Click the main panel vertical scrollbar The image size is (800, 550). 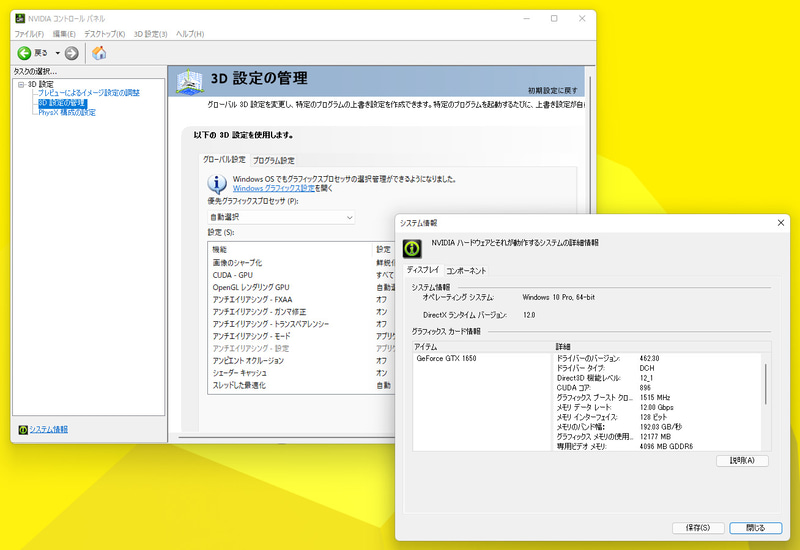590,143
